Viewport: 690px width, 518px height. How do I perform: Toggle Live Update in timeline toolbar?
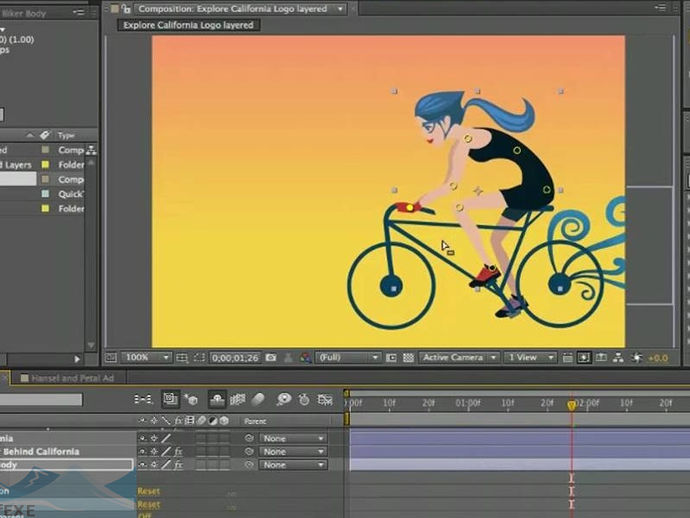(170, 399)
